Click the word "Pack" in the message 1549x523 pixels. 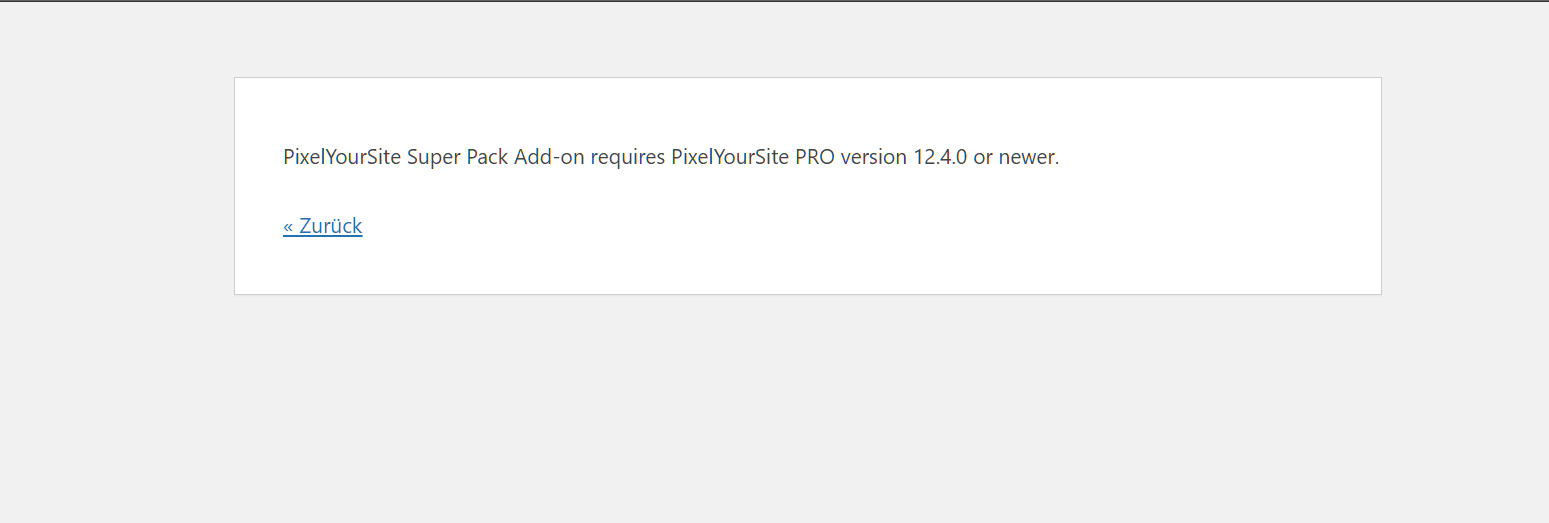pyautogui.click(x=487, y=157)
